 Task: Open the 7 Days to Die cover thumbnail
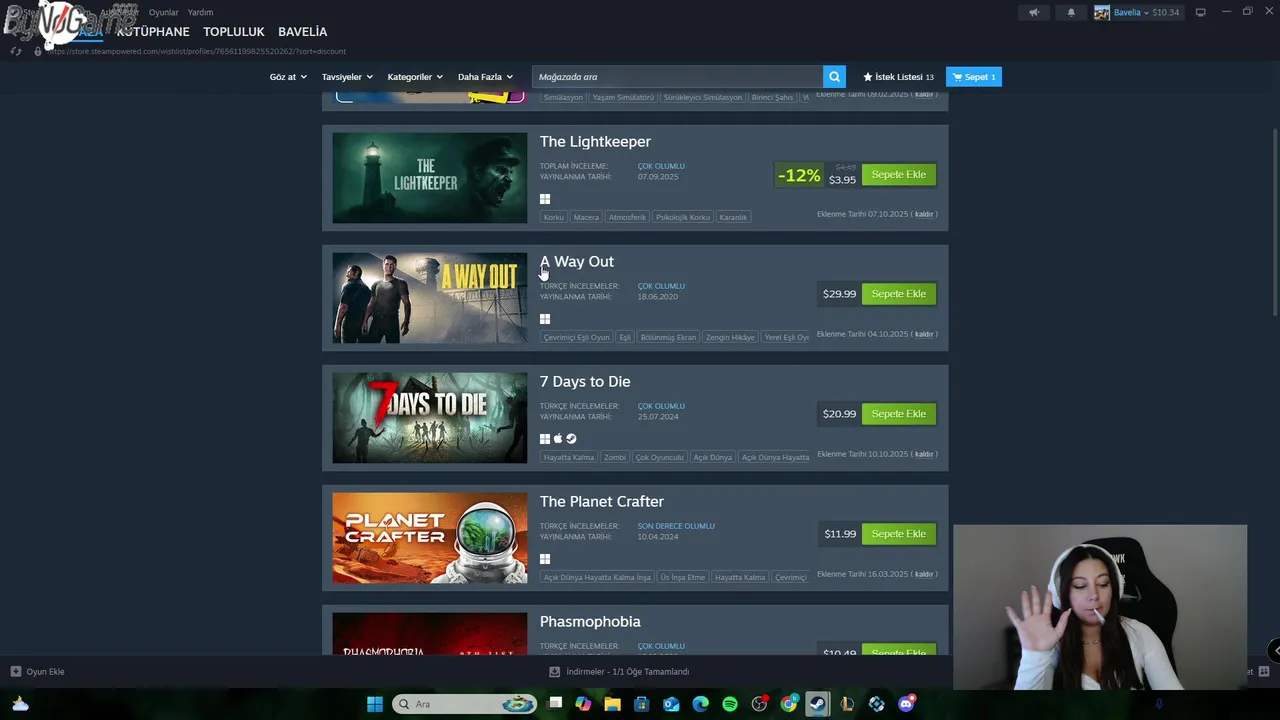[x=429, y=418]
